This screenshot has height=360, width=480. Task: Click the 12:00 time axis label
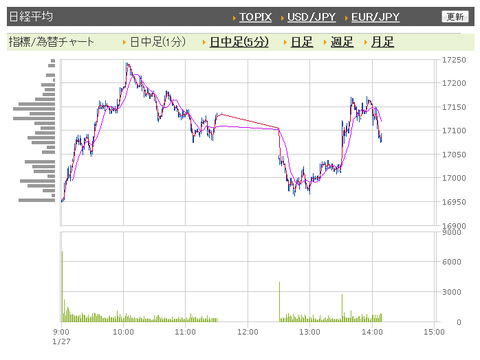(248, 332)
